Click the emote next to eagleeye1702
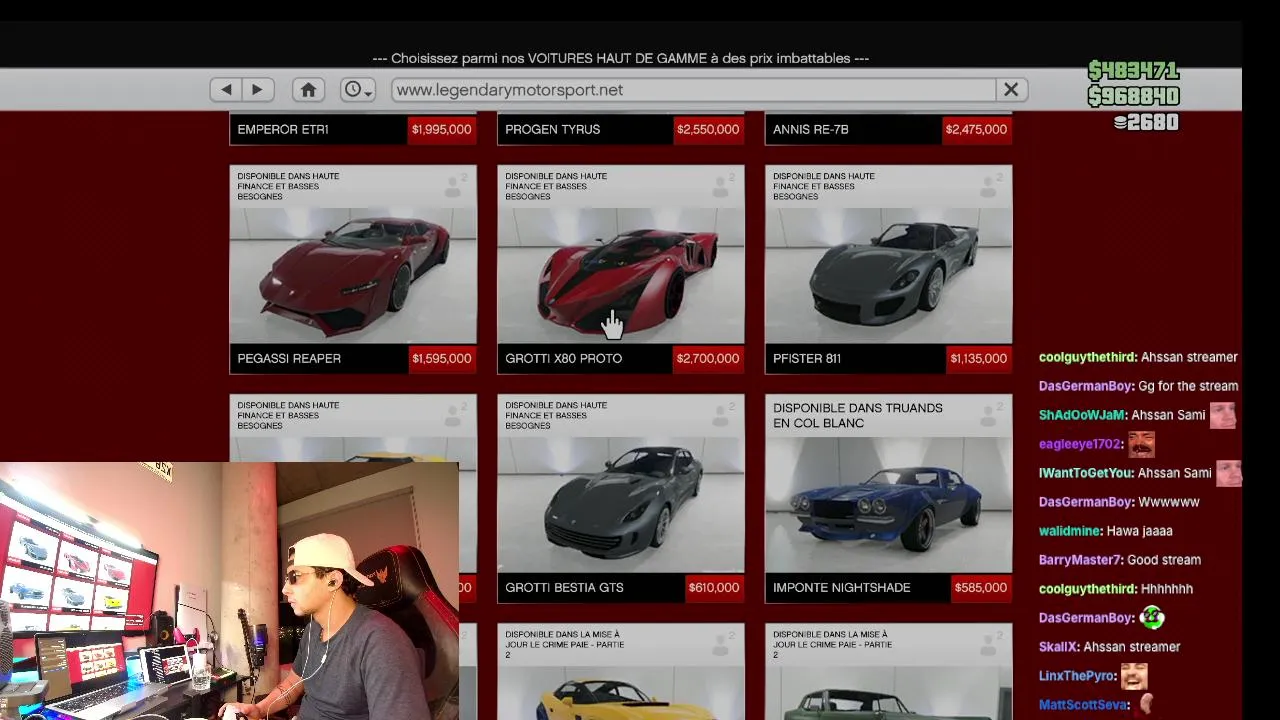 coord(1141,443)
